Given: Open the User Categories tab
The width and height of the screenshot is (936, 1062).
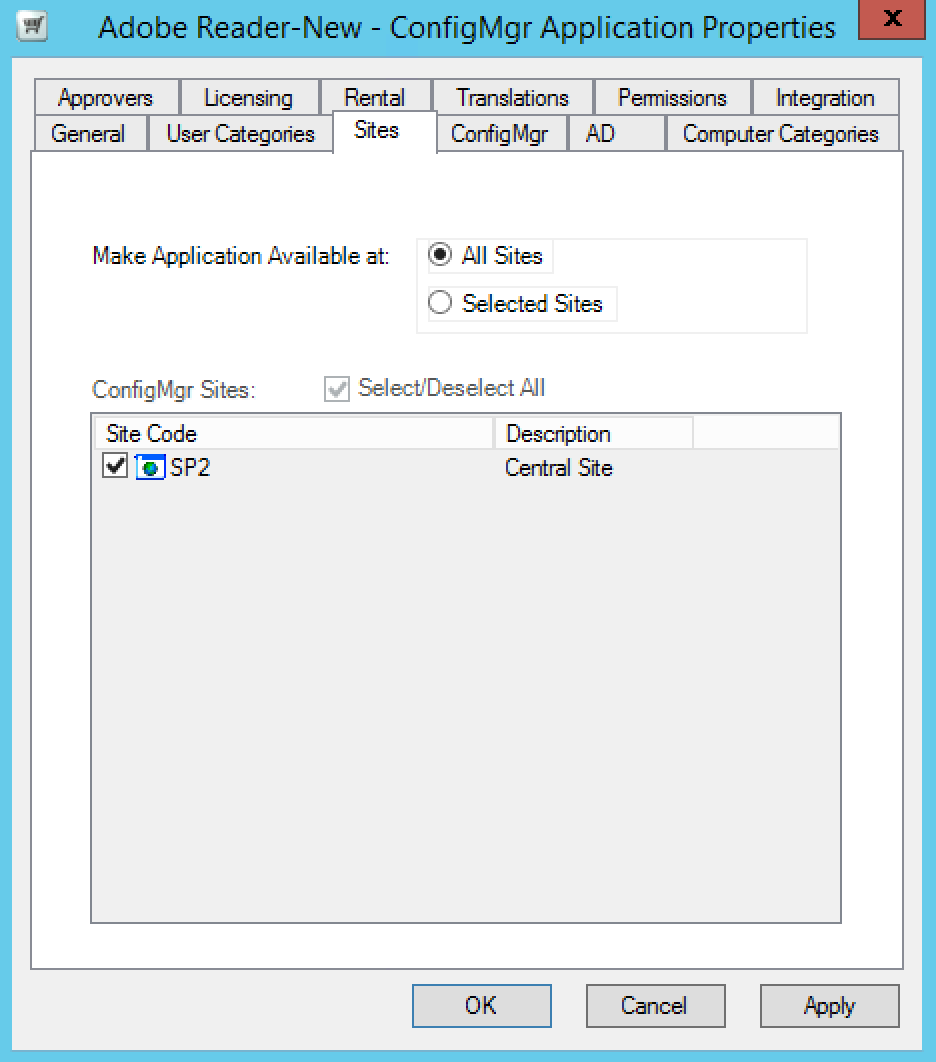Looking at the screenshot, I should (x=240, y=134).
